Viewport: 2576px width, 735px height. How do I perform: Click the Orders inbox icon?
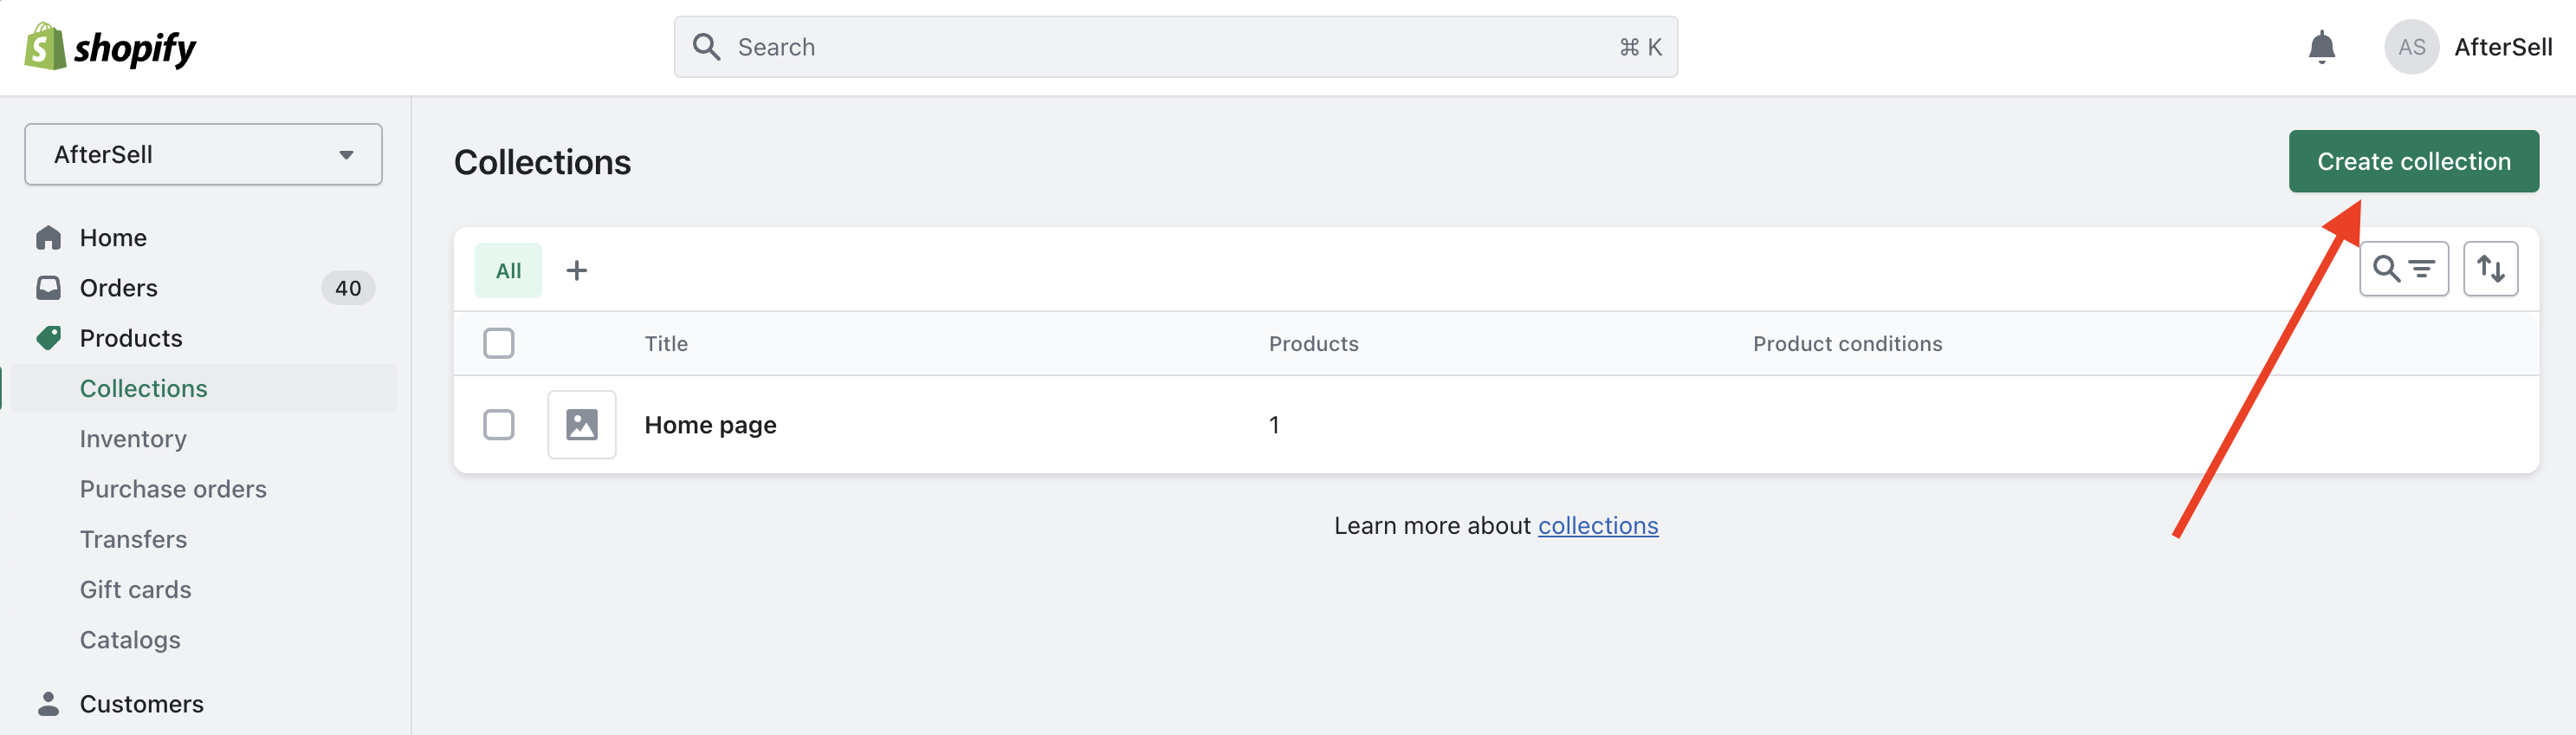[48, 288]
